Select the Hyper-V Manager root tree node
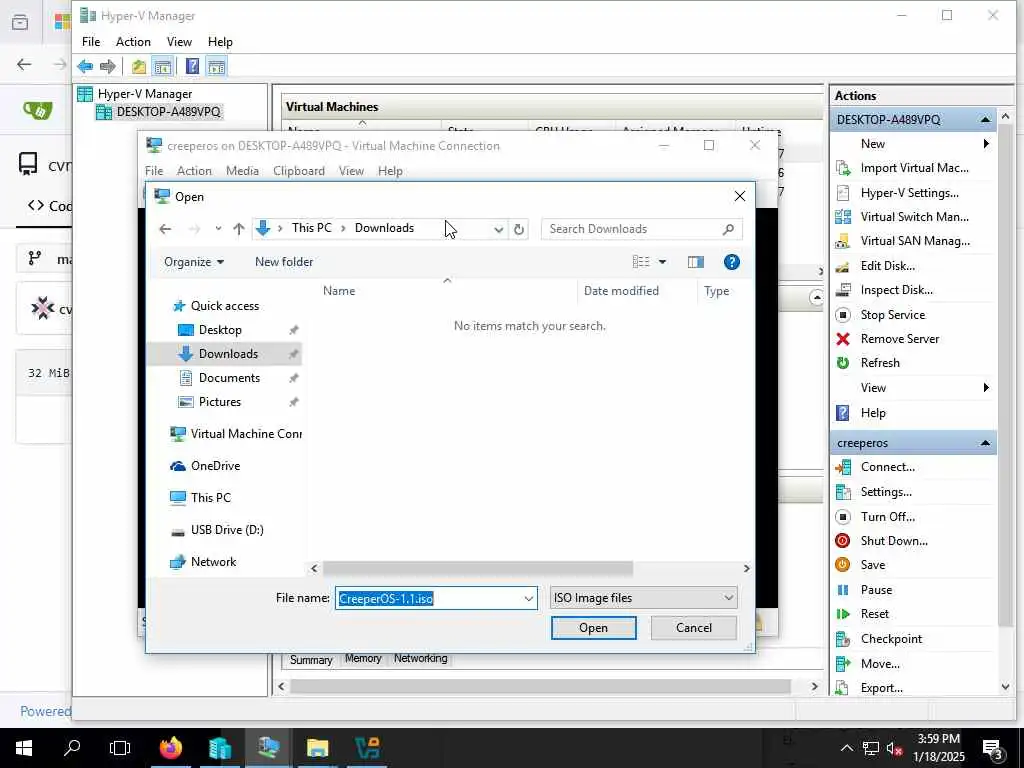The height and width of the screenshot is (768, 1024). pos(144,93)
